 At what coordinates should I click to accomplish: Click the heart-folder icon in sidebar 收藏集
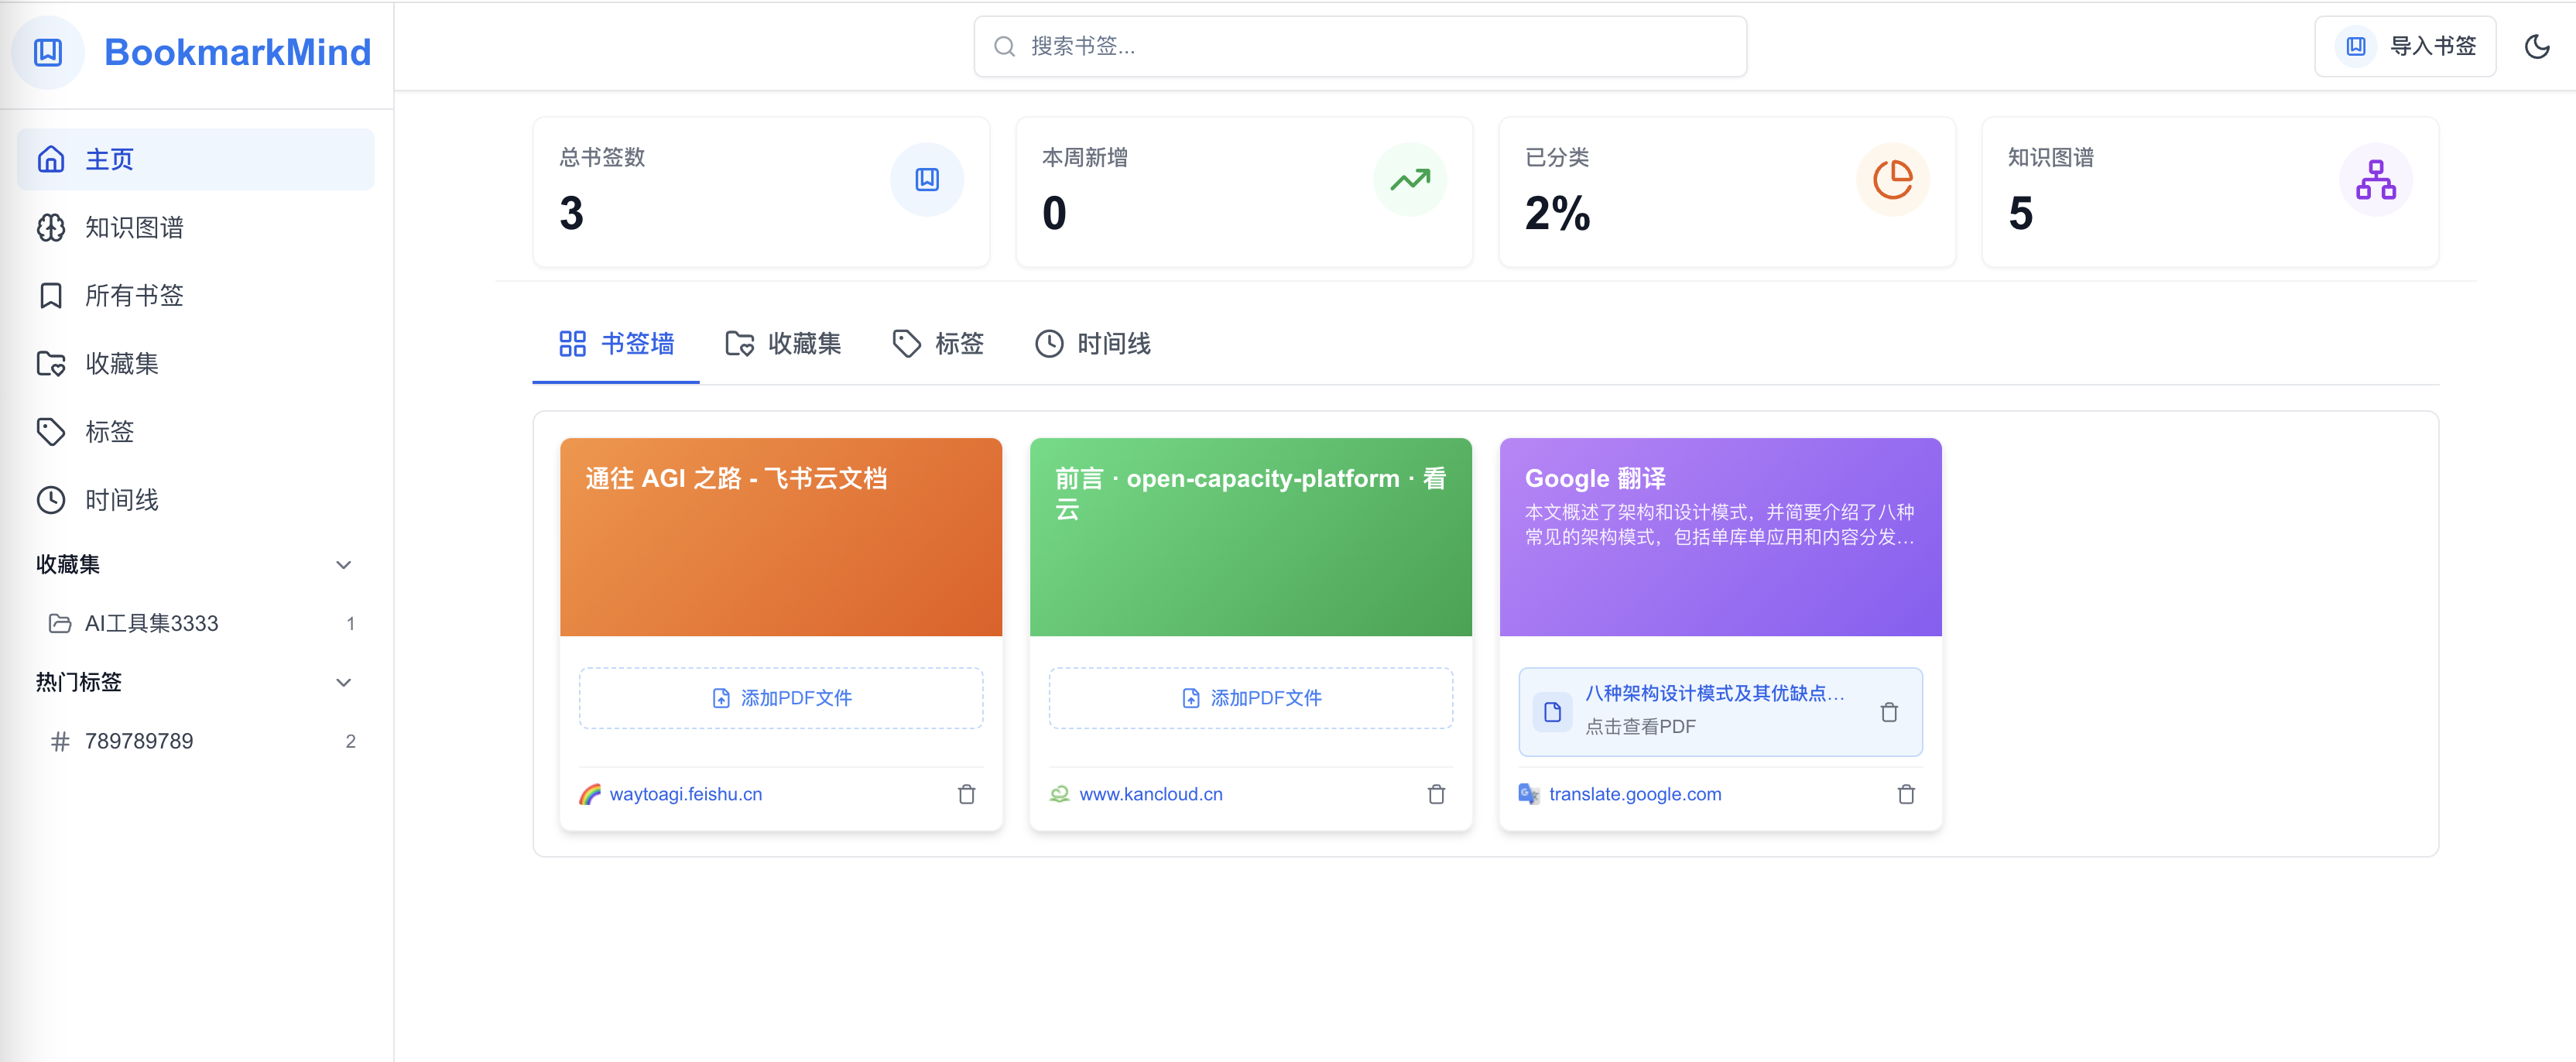tap(51, 363)
